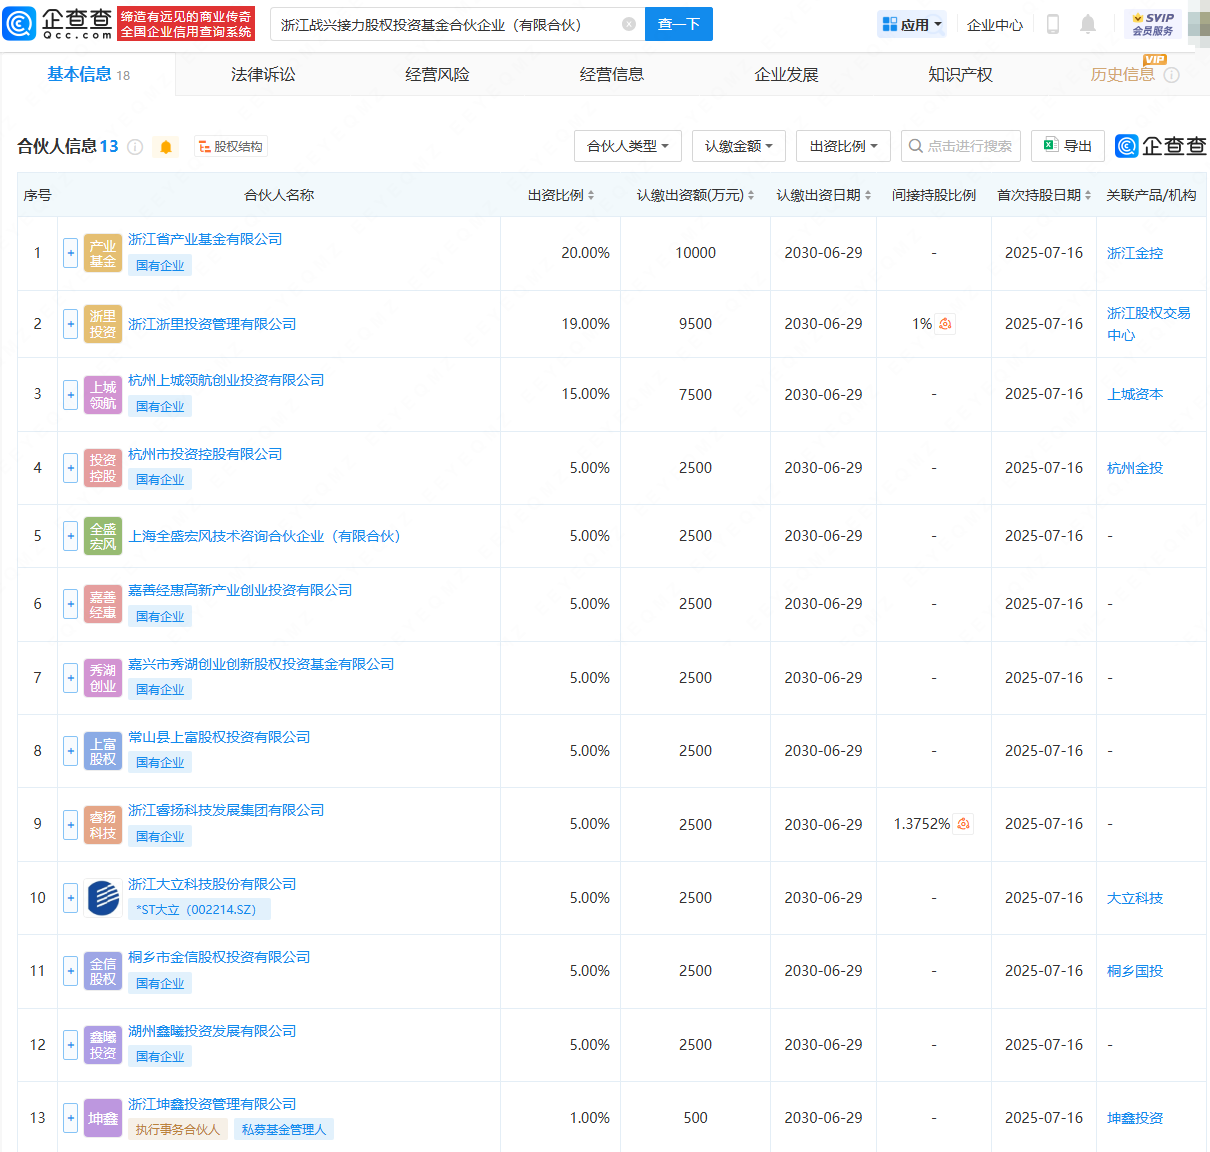This screenshot has width=1210, height=1152.
Task: Switch to 基本信息 tab
Action: pyautogui.click(x=88, y=75)
